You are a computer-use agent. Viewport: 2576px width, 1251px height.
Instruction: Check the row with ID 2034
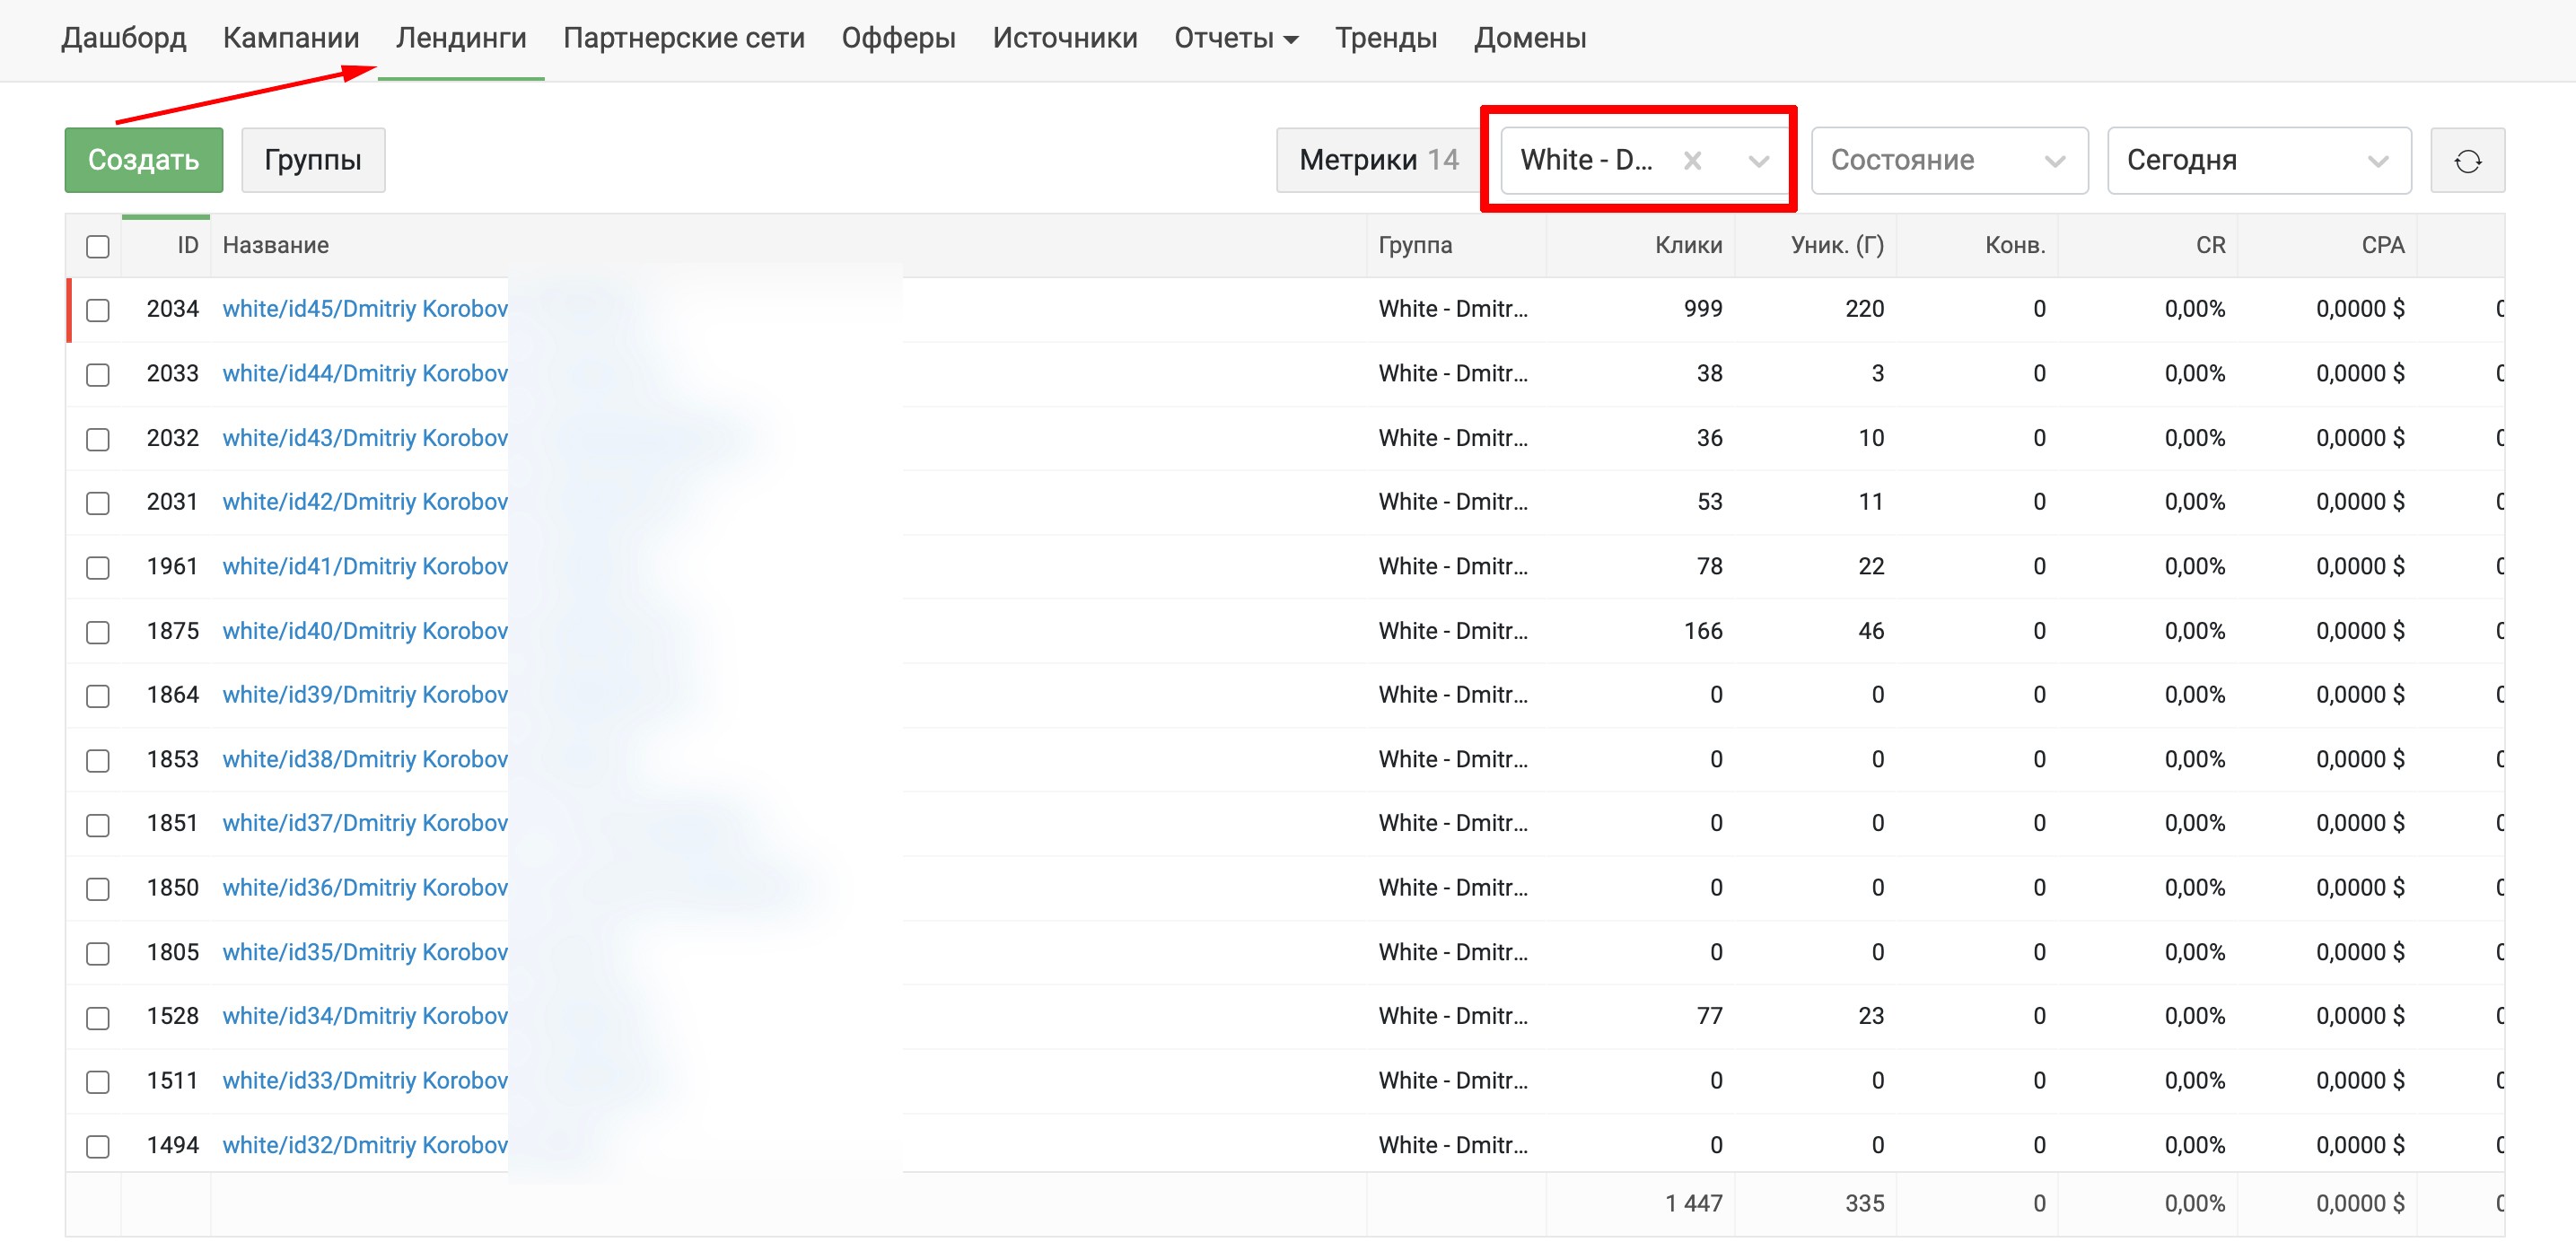98,310
